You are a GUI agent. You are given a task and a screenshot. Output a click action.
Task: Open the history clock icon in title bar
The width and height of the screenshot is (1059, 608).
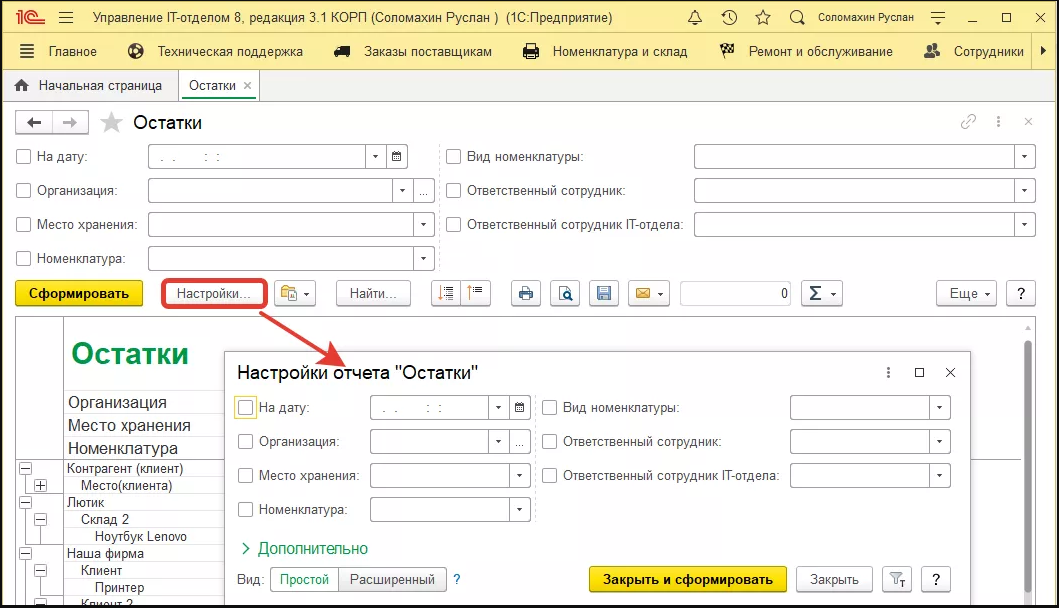(729, 18)
